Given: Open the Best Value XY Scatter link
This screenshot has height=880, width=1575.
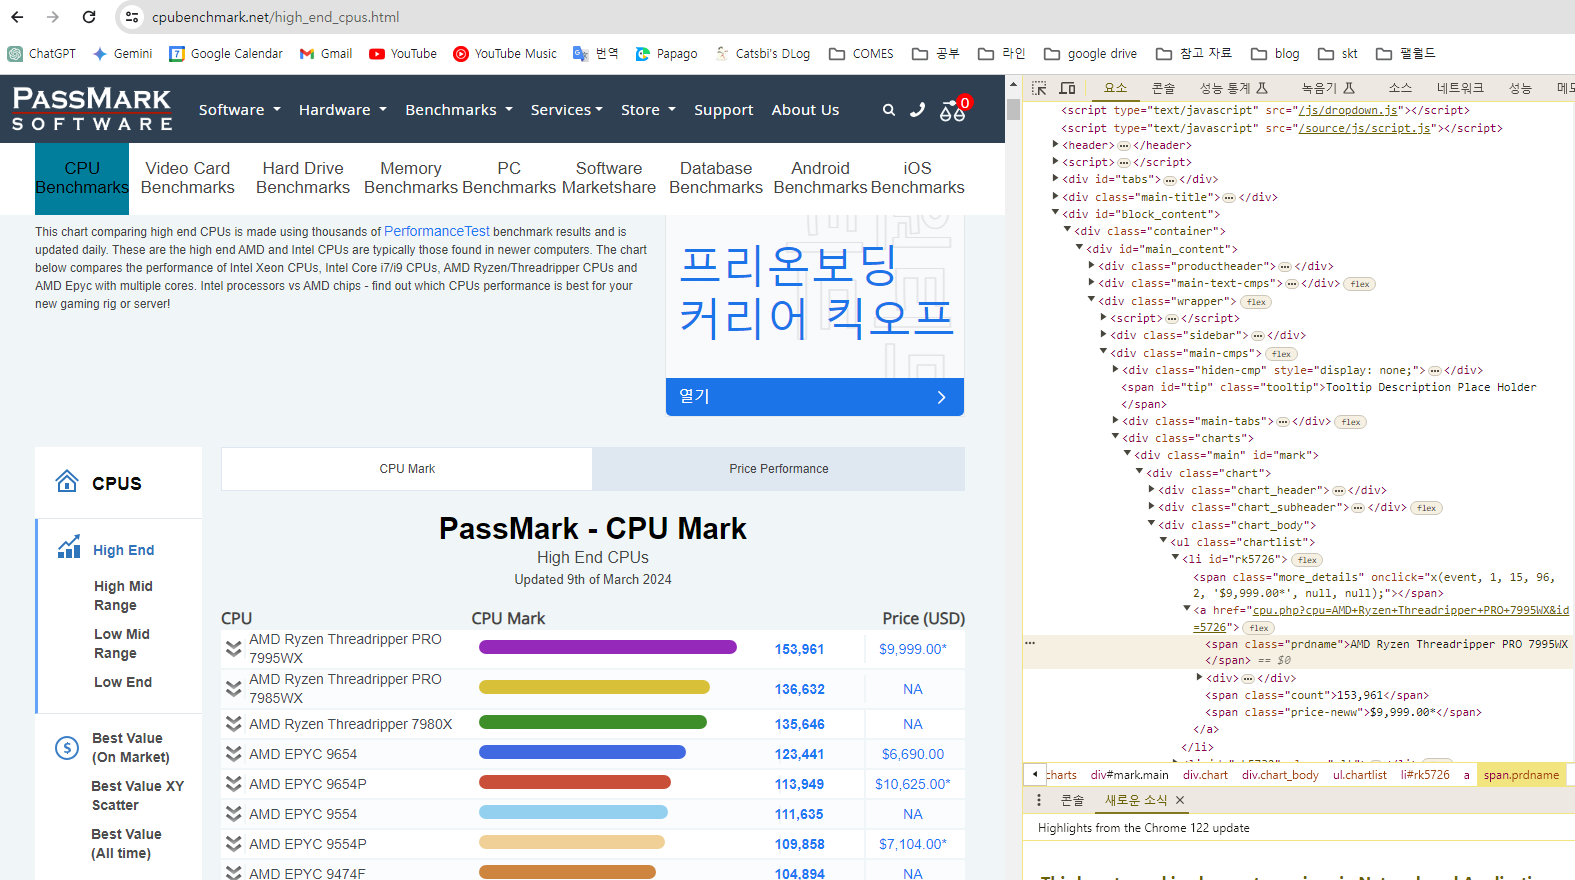Looking at the screenshot, I should (x=138, y=795).
